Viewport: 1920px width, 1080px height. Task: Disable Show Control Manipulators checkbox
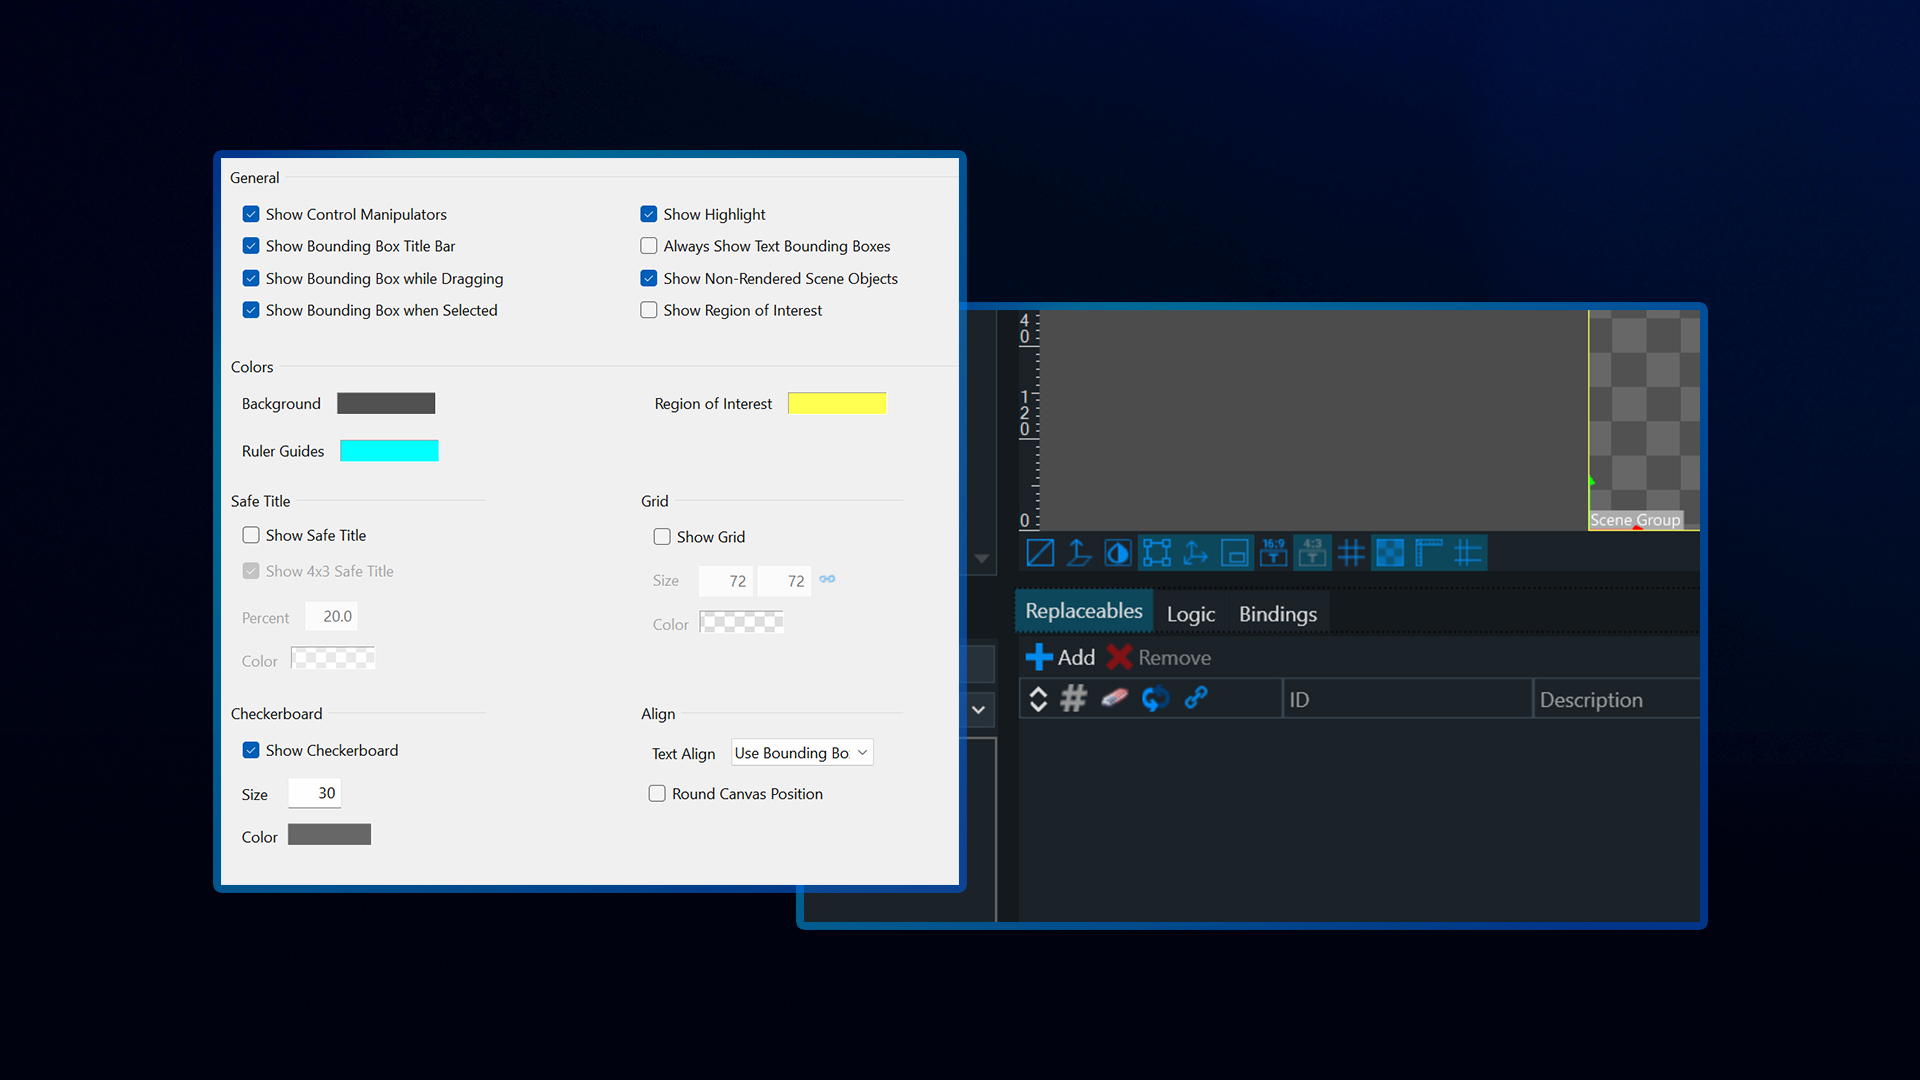(251, 214)
